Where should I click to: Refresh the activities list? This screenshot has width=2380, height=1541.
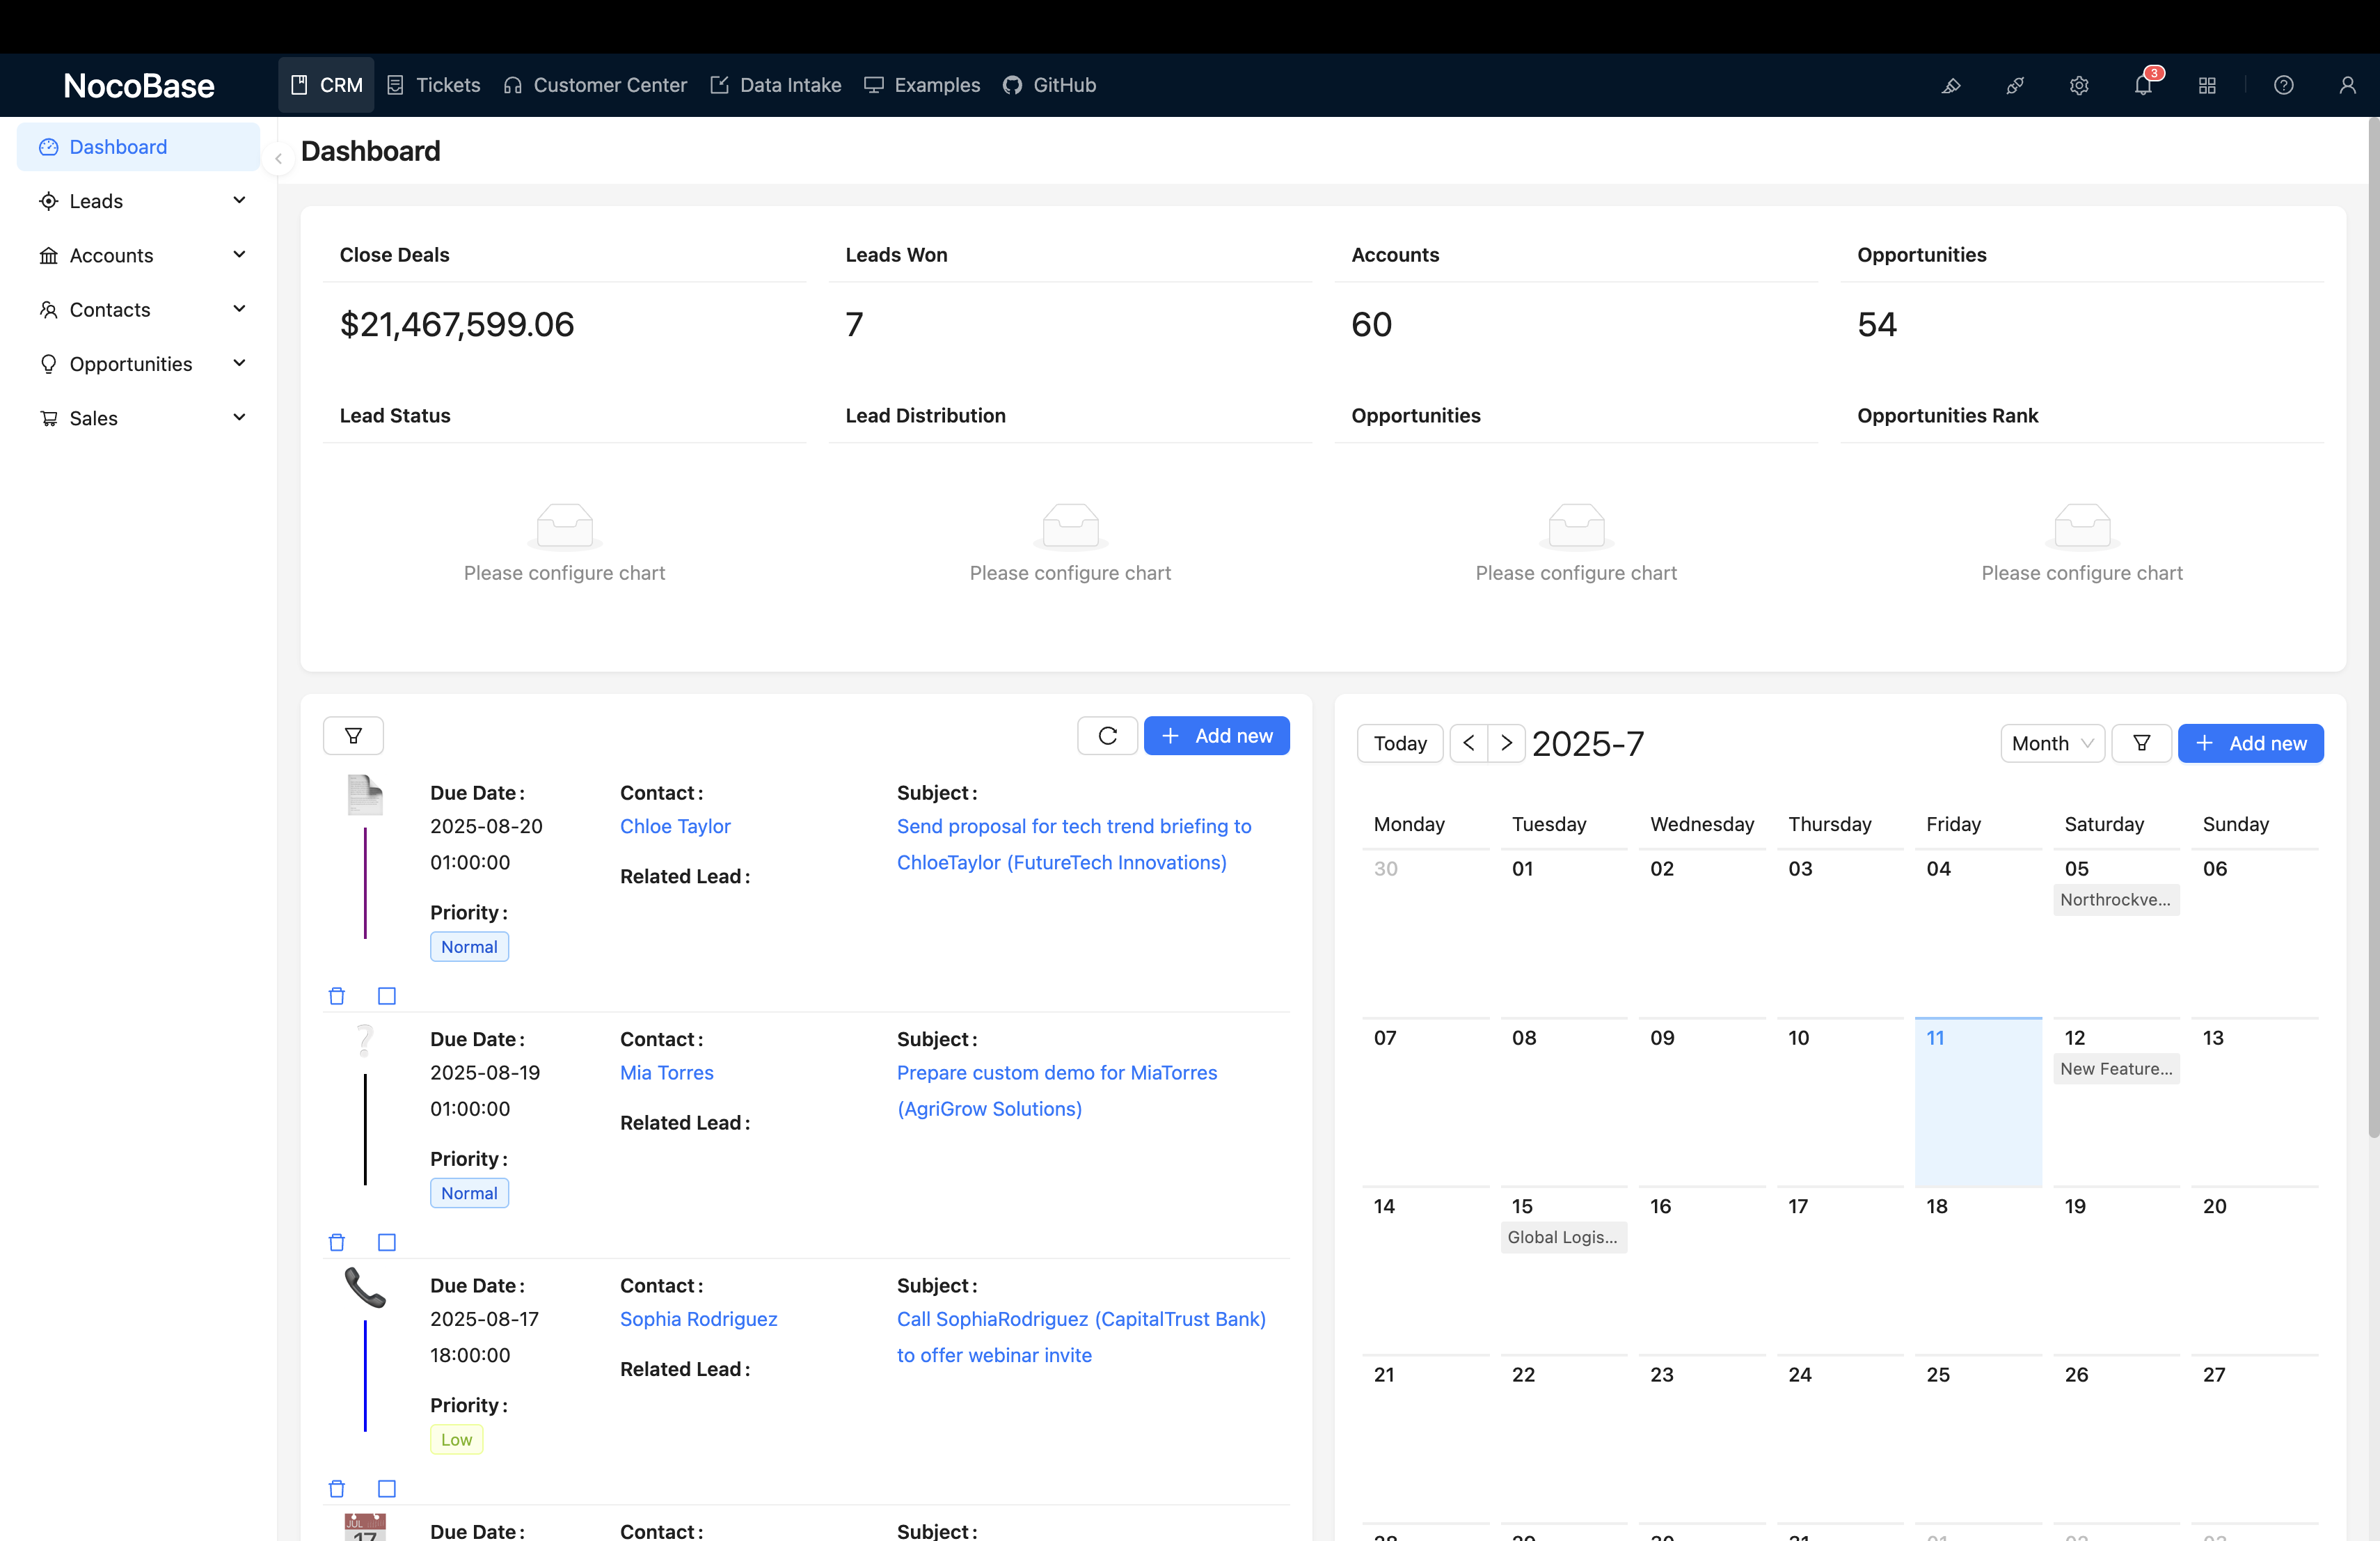tap(1107, 736)
